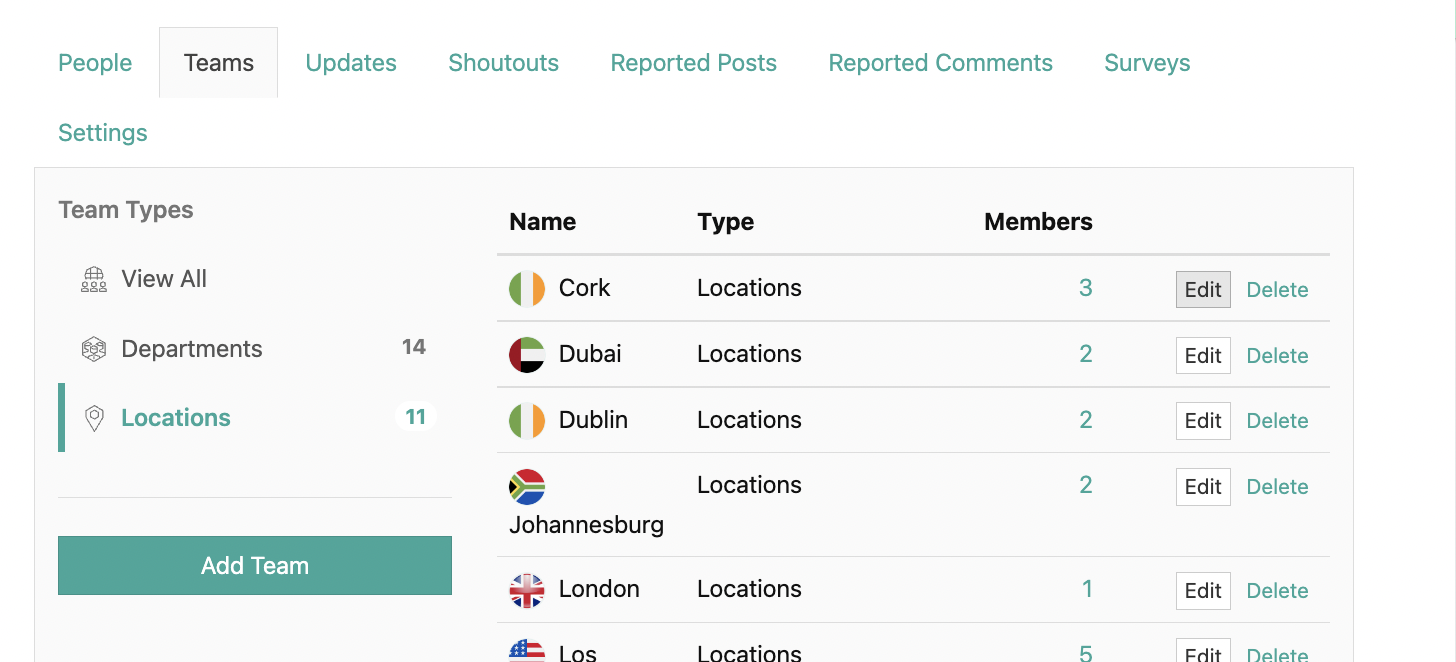Delete the Dublin team
Image resolution: width=1456 pixels, height=662 pixels.
click(1277, 421)
